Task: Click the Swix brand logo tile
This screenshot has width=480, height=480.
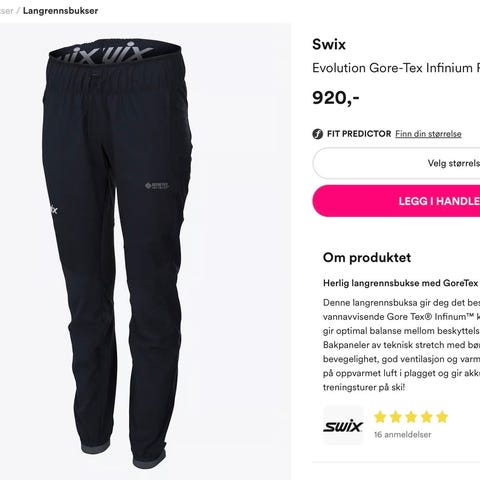Action: point(343,426)
